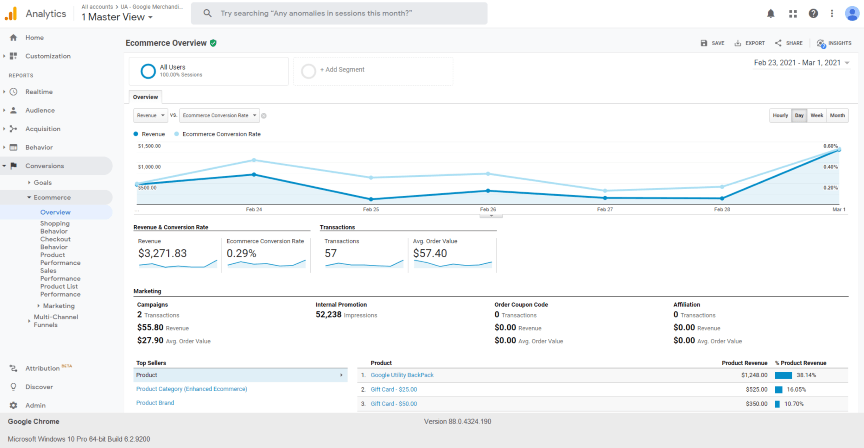Switch chart to Day view
Image resolution: width=864 pixels, height=448 pixels.
point(799,115)
